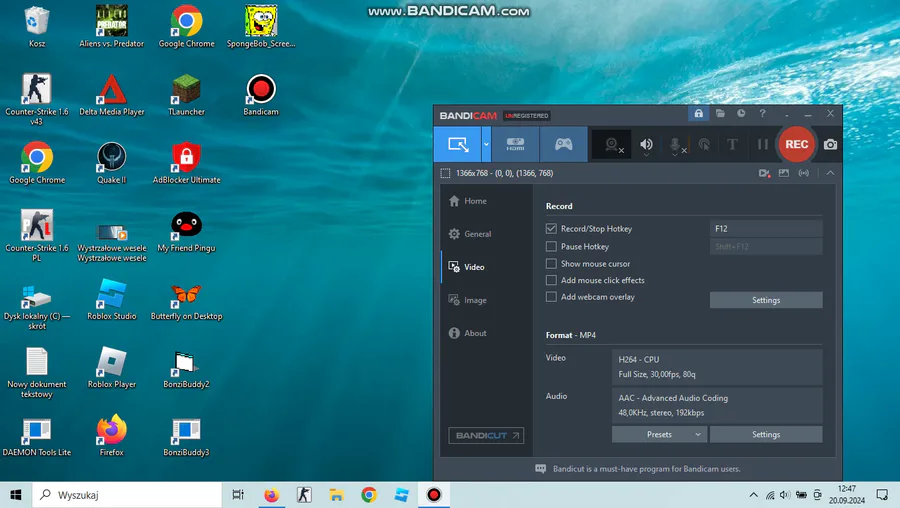Image resolution: width=900 pixels, height=508 pixels.
Task: Open the Image settings tab
Action: pos(468,300)
